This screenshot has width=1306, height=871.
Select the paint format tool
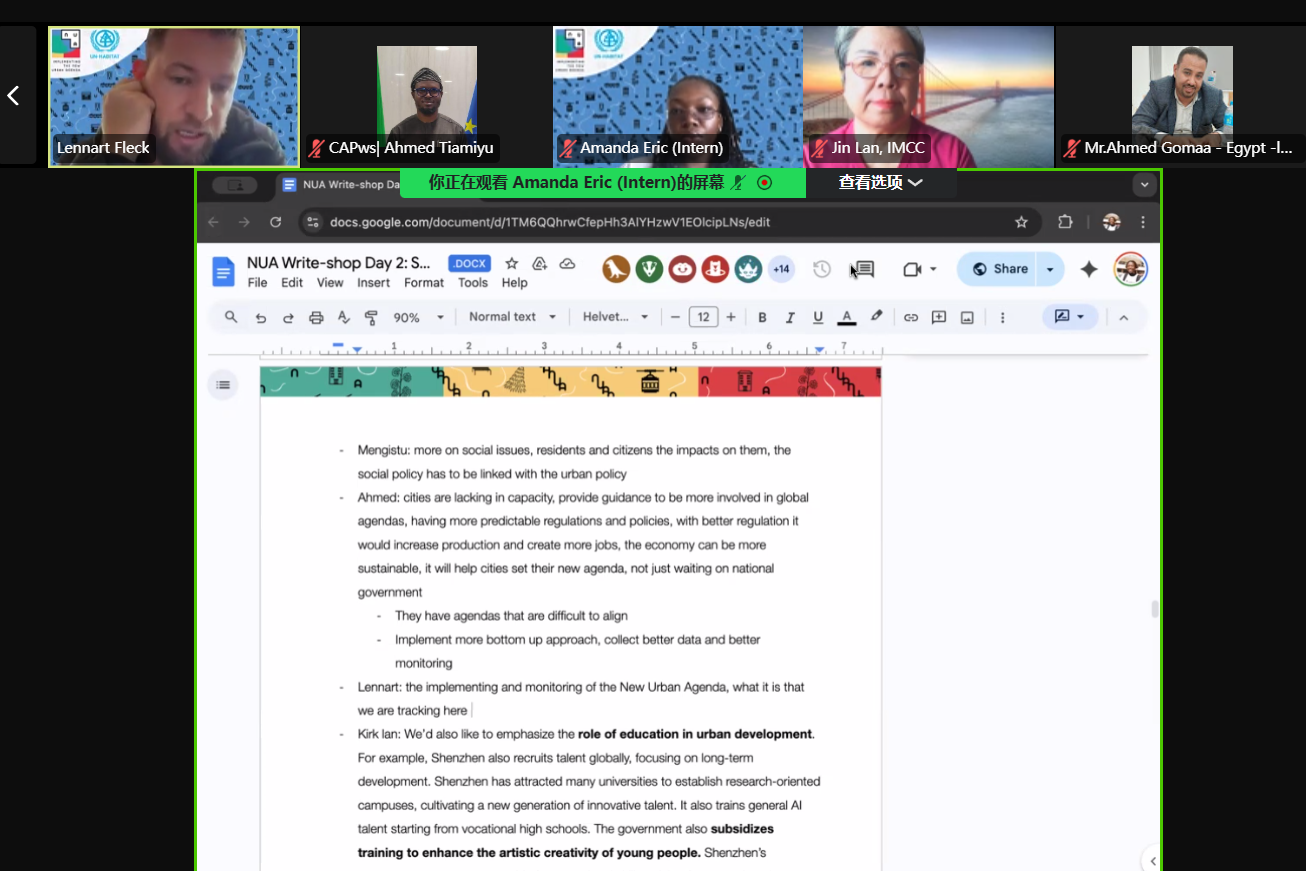tap(371, 318)
